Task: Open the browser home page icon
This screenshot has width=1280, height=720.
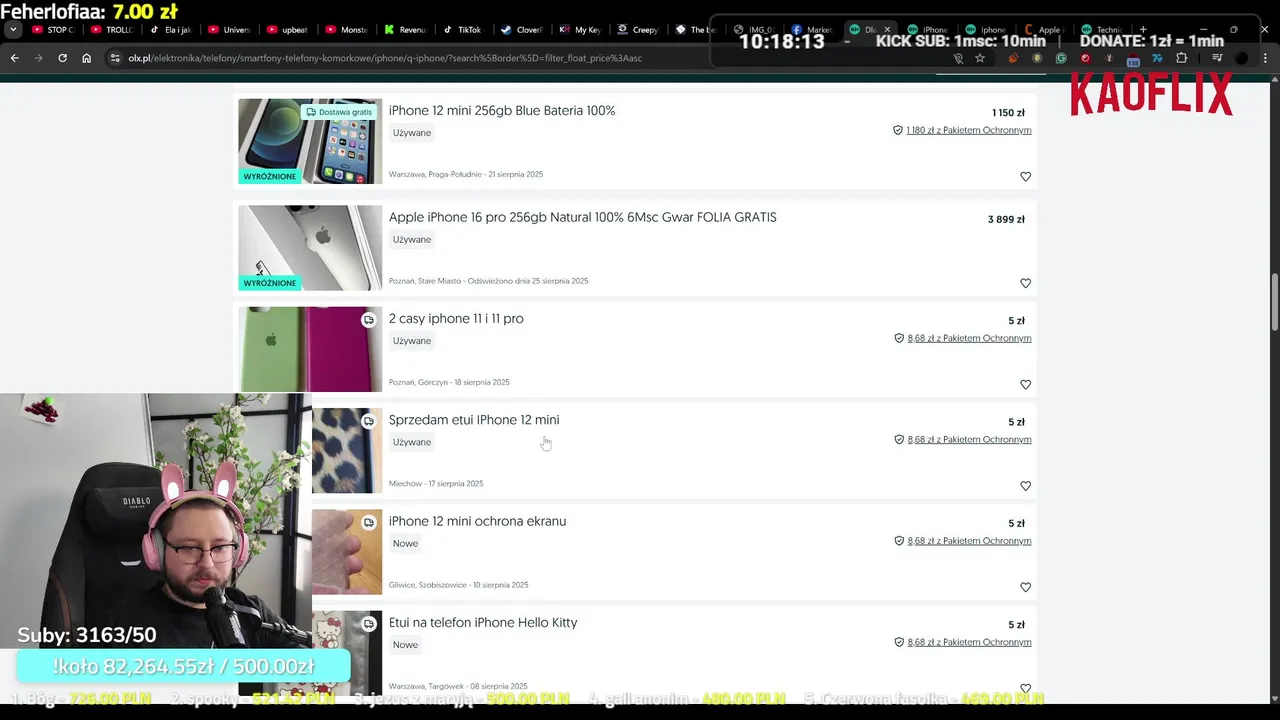Action: (86, 58)
